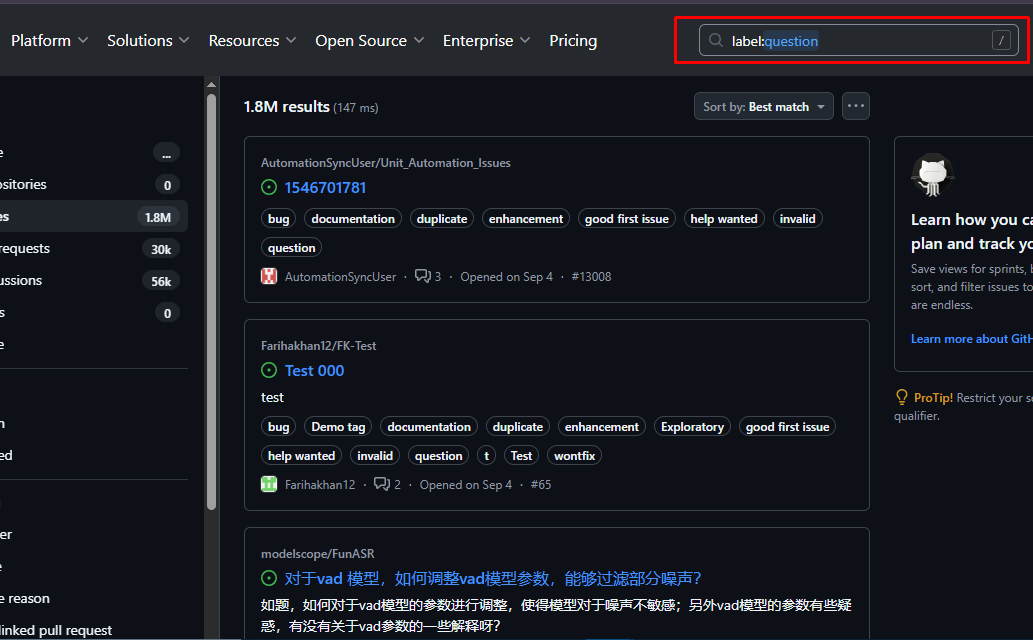Click the AutomationSyncUser author name
Image resolution: width=1033 pixels, height=640 pixels.
tap(340, 277)
